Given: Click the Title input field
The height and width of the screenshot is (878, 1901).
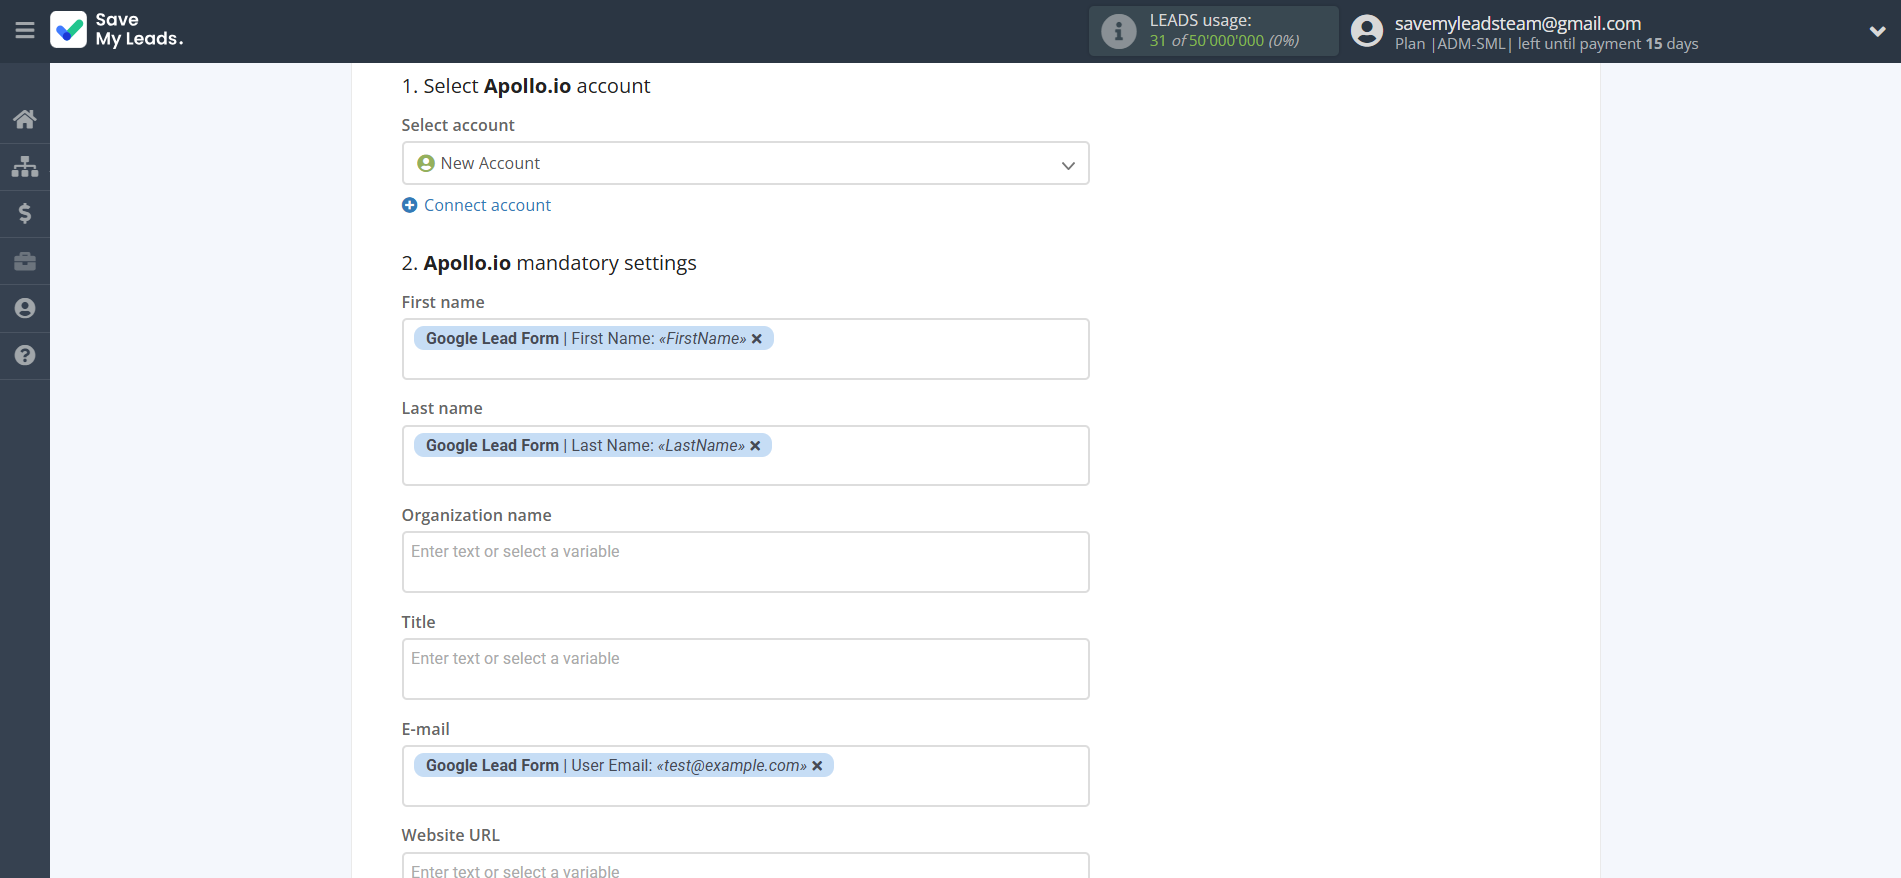Looking at the screenshot, I should (745, 669).
